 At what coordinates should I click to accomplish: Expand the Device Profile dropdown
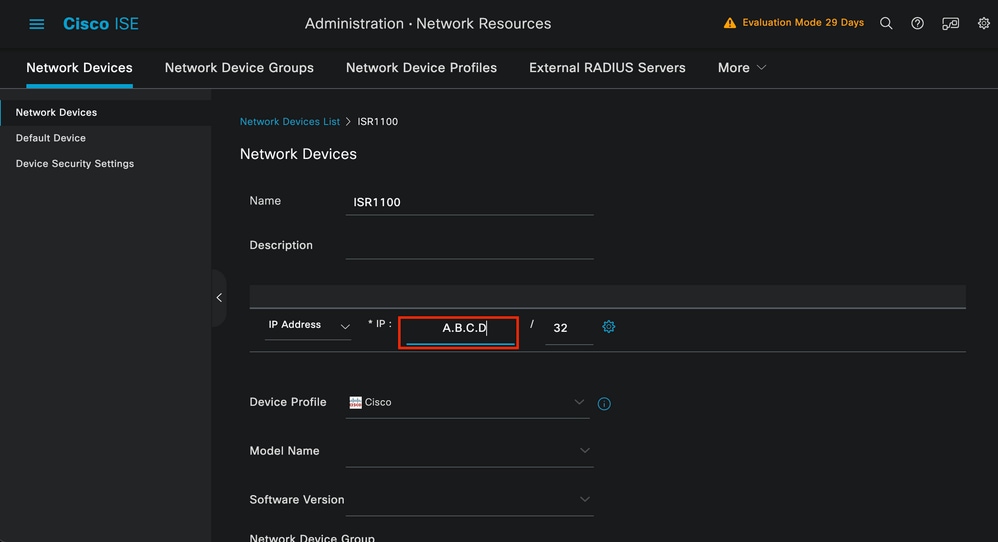pos(579,402)
